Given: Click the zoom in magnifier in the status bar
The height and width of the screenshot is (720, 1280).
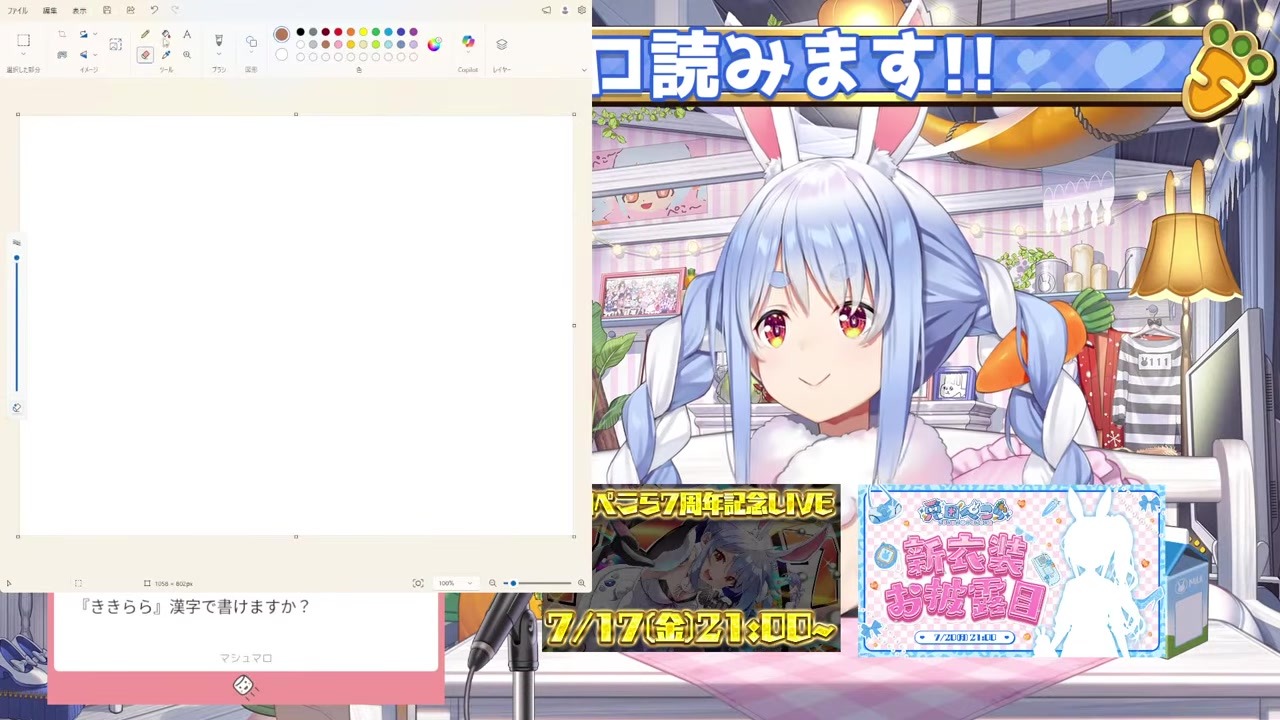Looking at the screenshot, I should pos(581,583).
